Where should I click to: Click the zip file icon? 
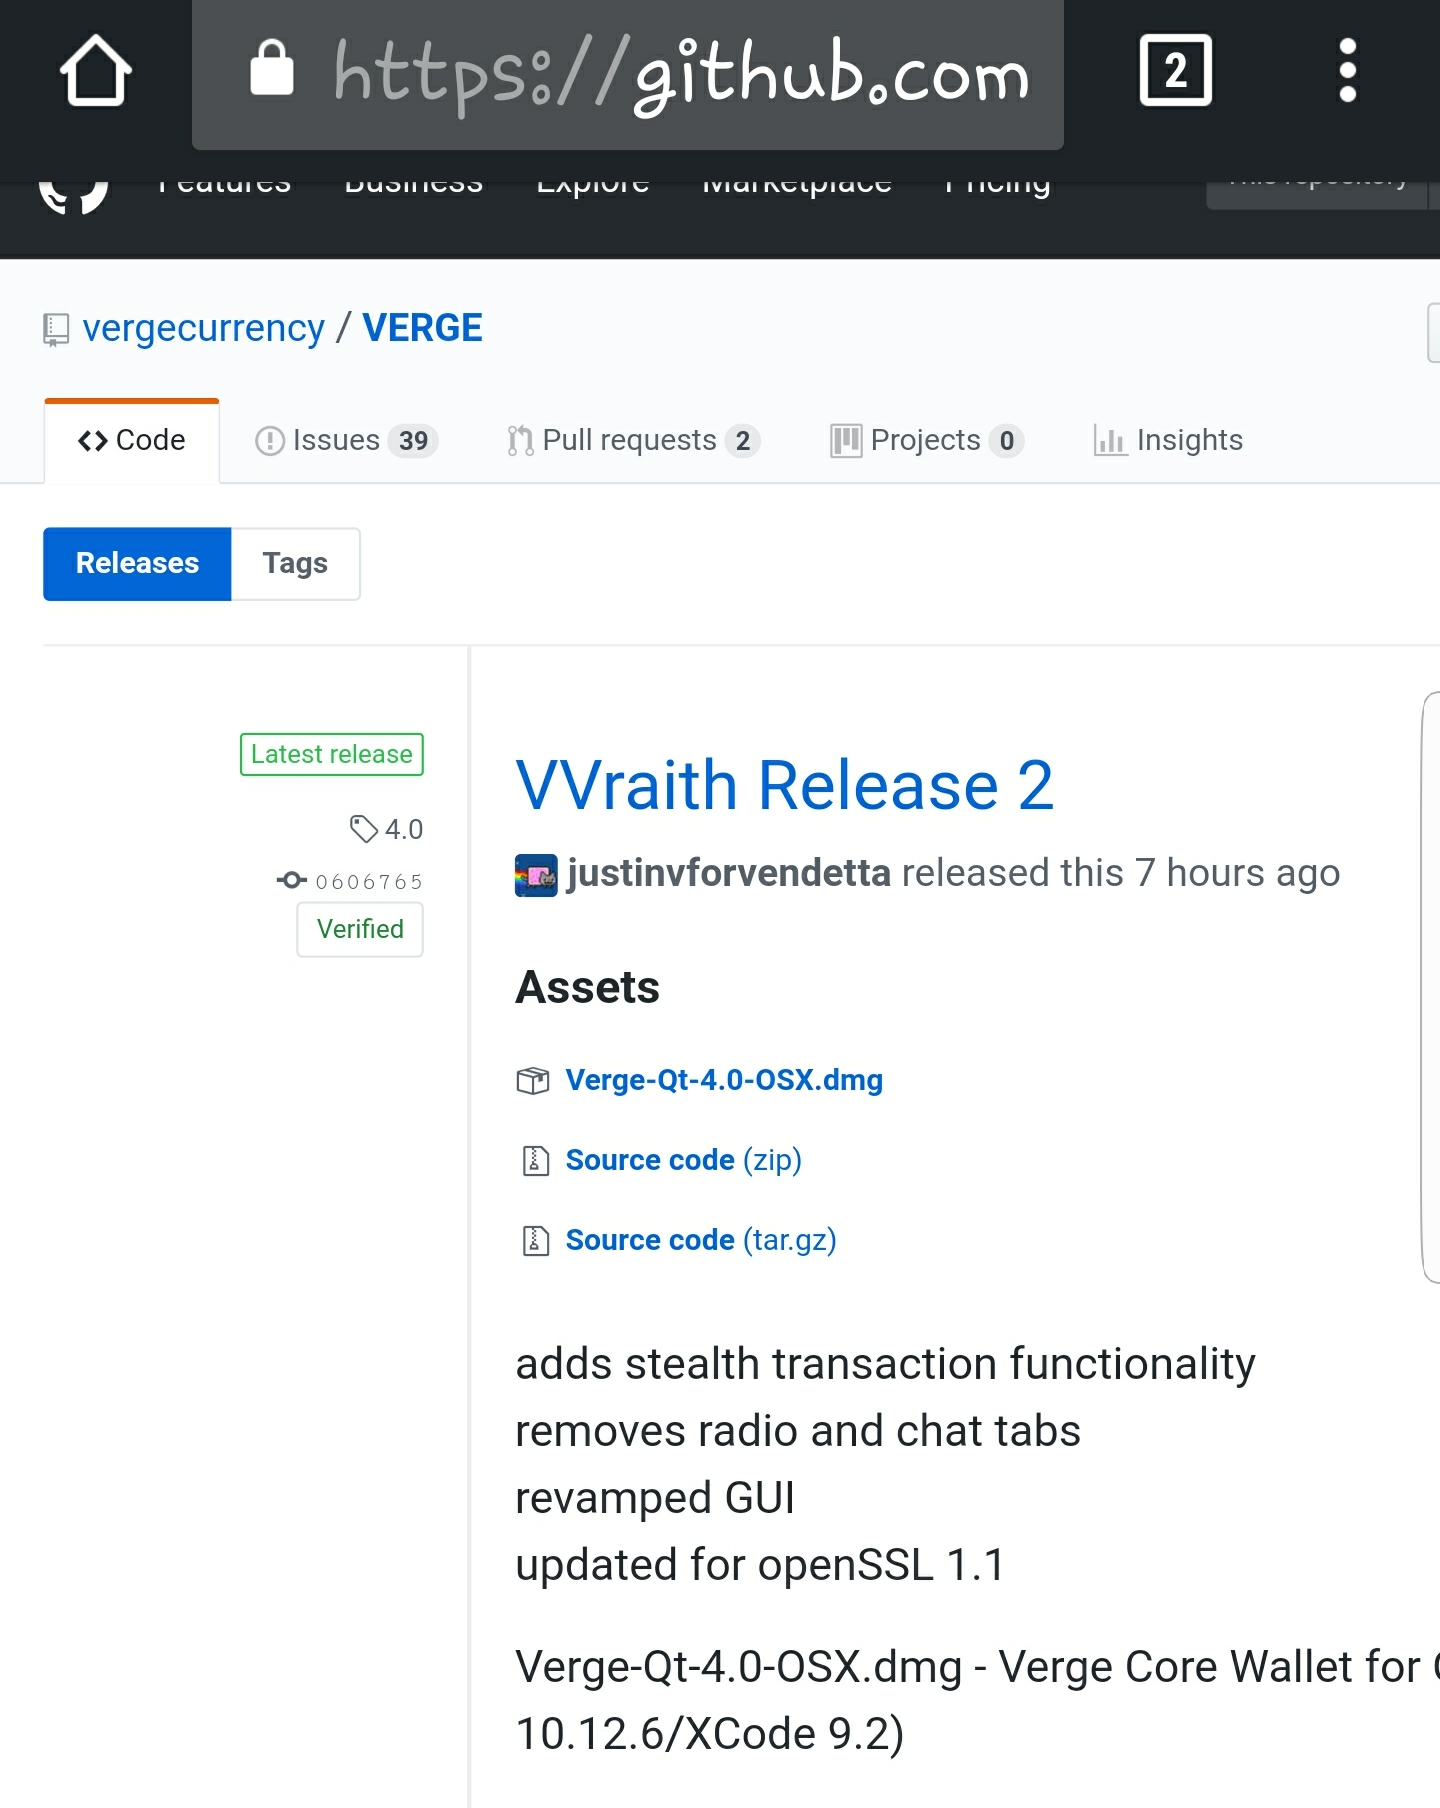pos(536,1161)
